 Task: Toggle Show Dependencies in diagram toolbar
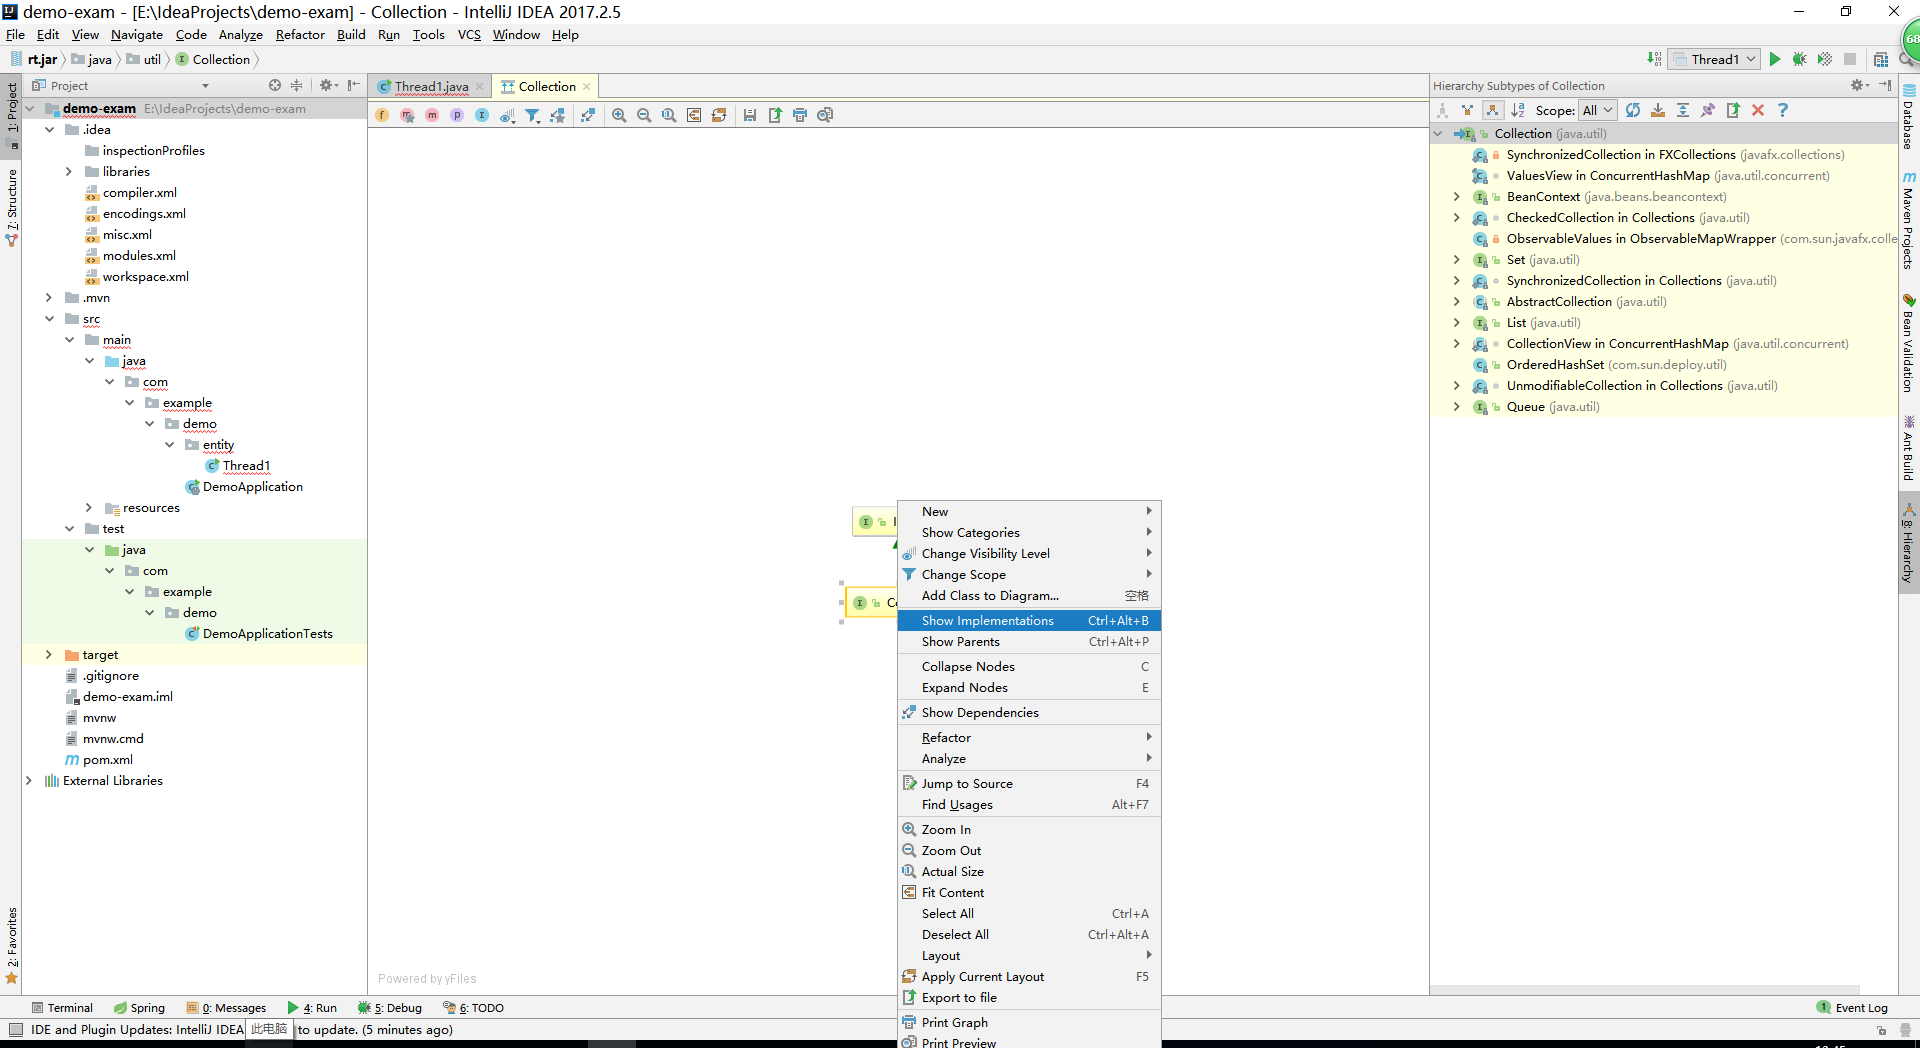[588, 115]
